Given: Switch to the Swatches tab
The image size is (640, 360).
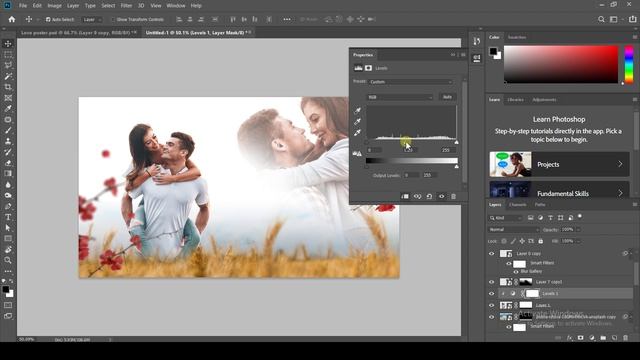Looking at the screenshot, I should 517,37.
